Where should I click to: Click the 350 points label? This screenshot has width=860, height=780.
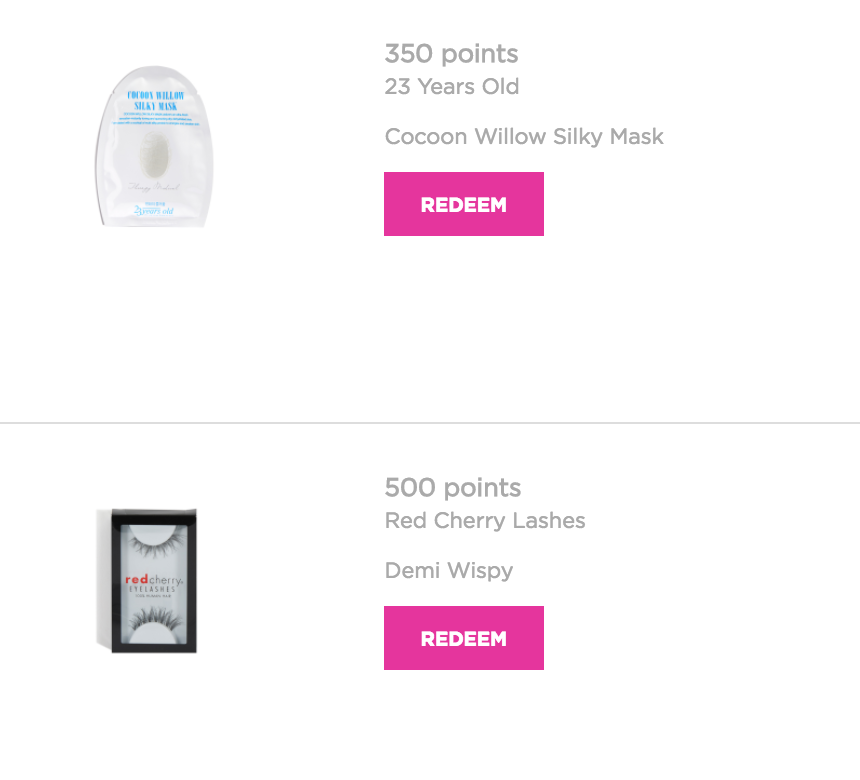click(451, 53)
